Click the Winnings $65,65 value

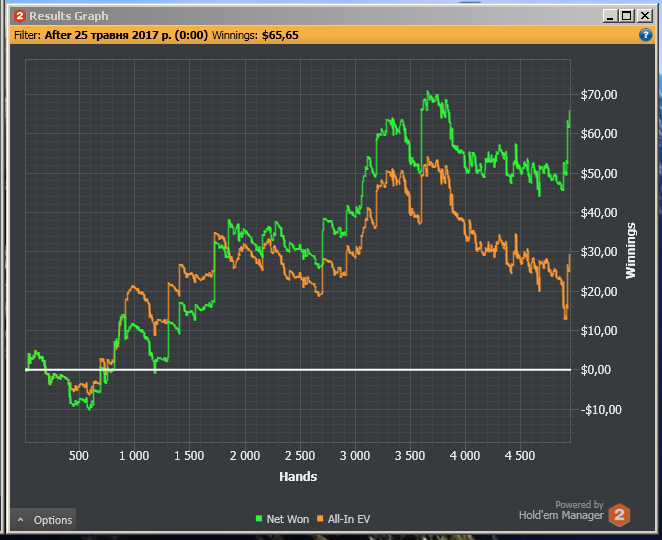pyautogui.click(x=280, y=35)
